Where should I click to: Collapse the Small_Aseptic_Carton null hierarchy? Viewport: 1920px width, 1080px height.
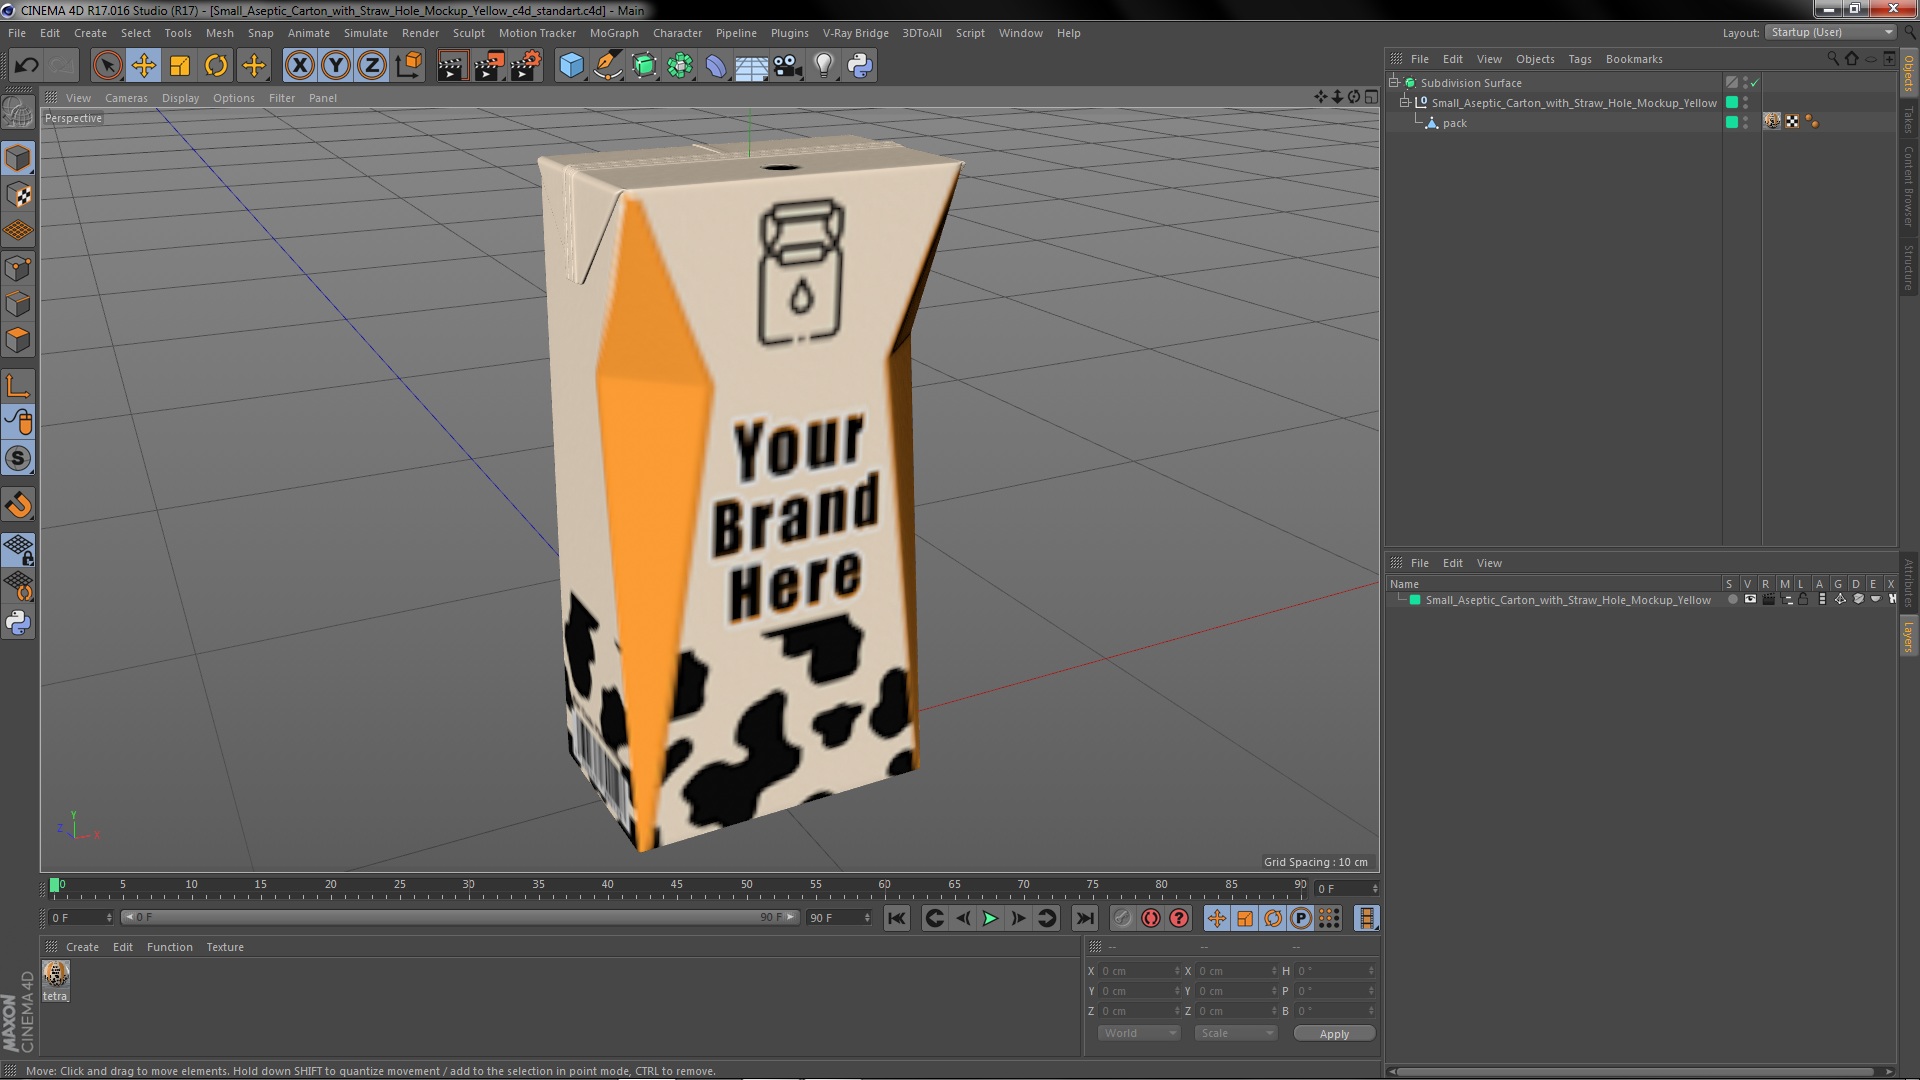[x=1405, y=102]
